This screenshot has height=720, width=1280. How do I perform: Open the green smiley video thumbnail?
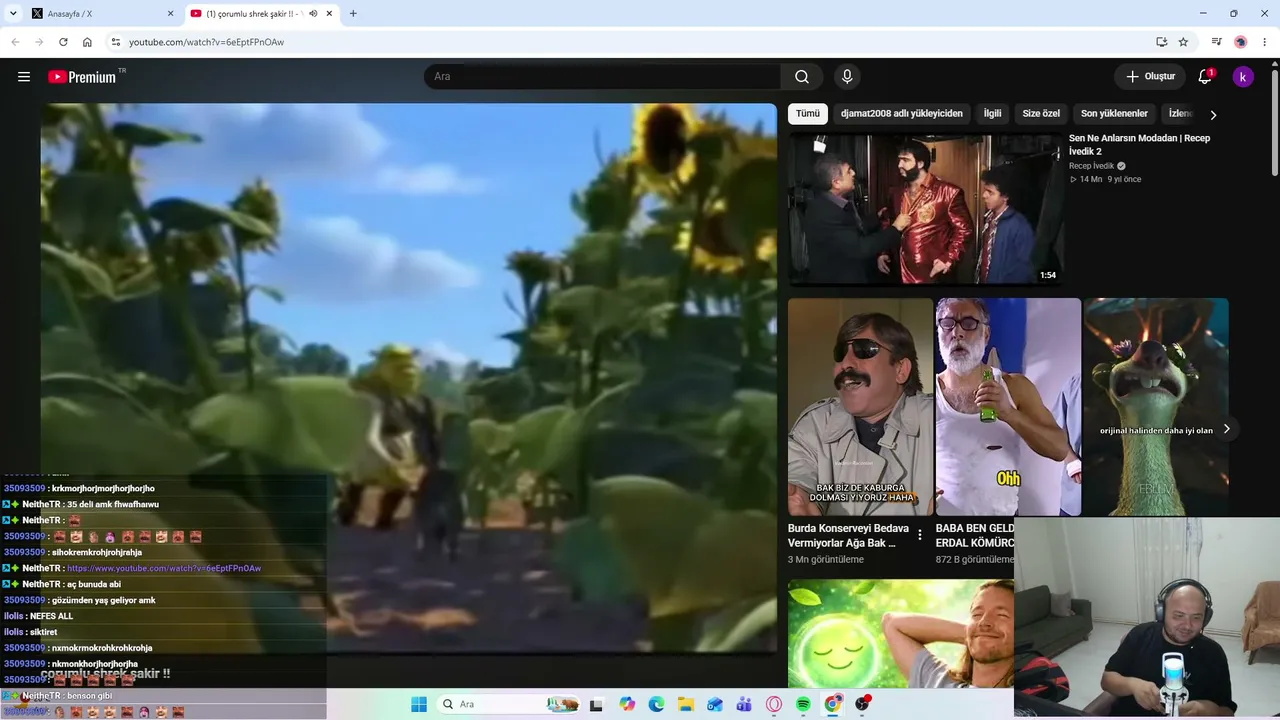(x=900, y=634)
